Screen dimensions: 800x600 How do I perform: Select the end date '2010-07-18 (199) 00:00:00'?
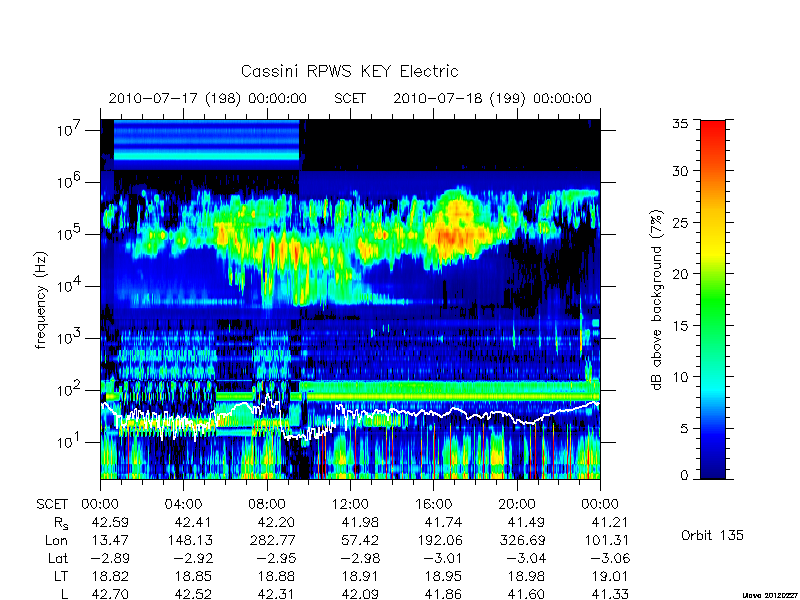(x=492, y=98)
